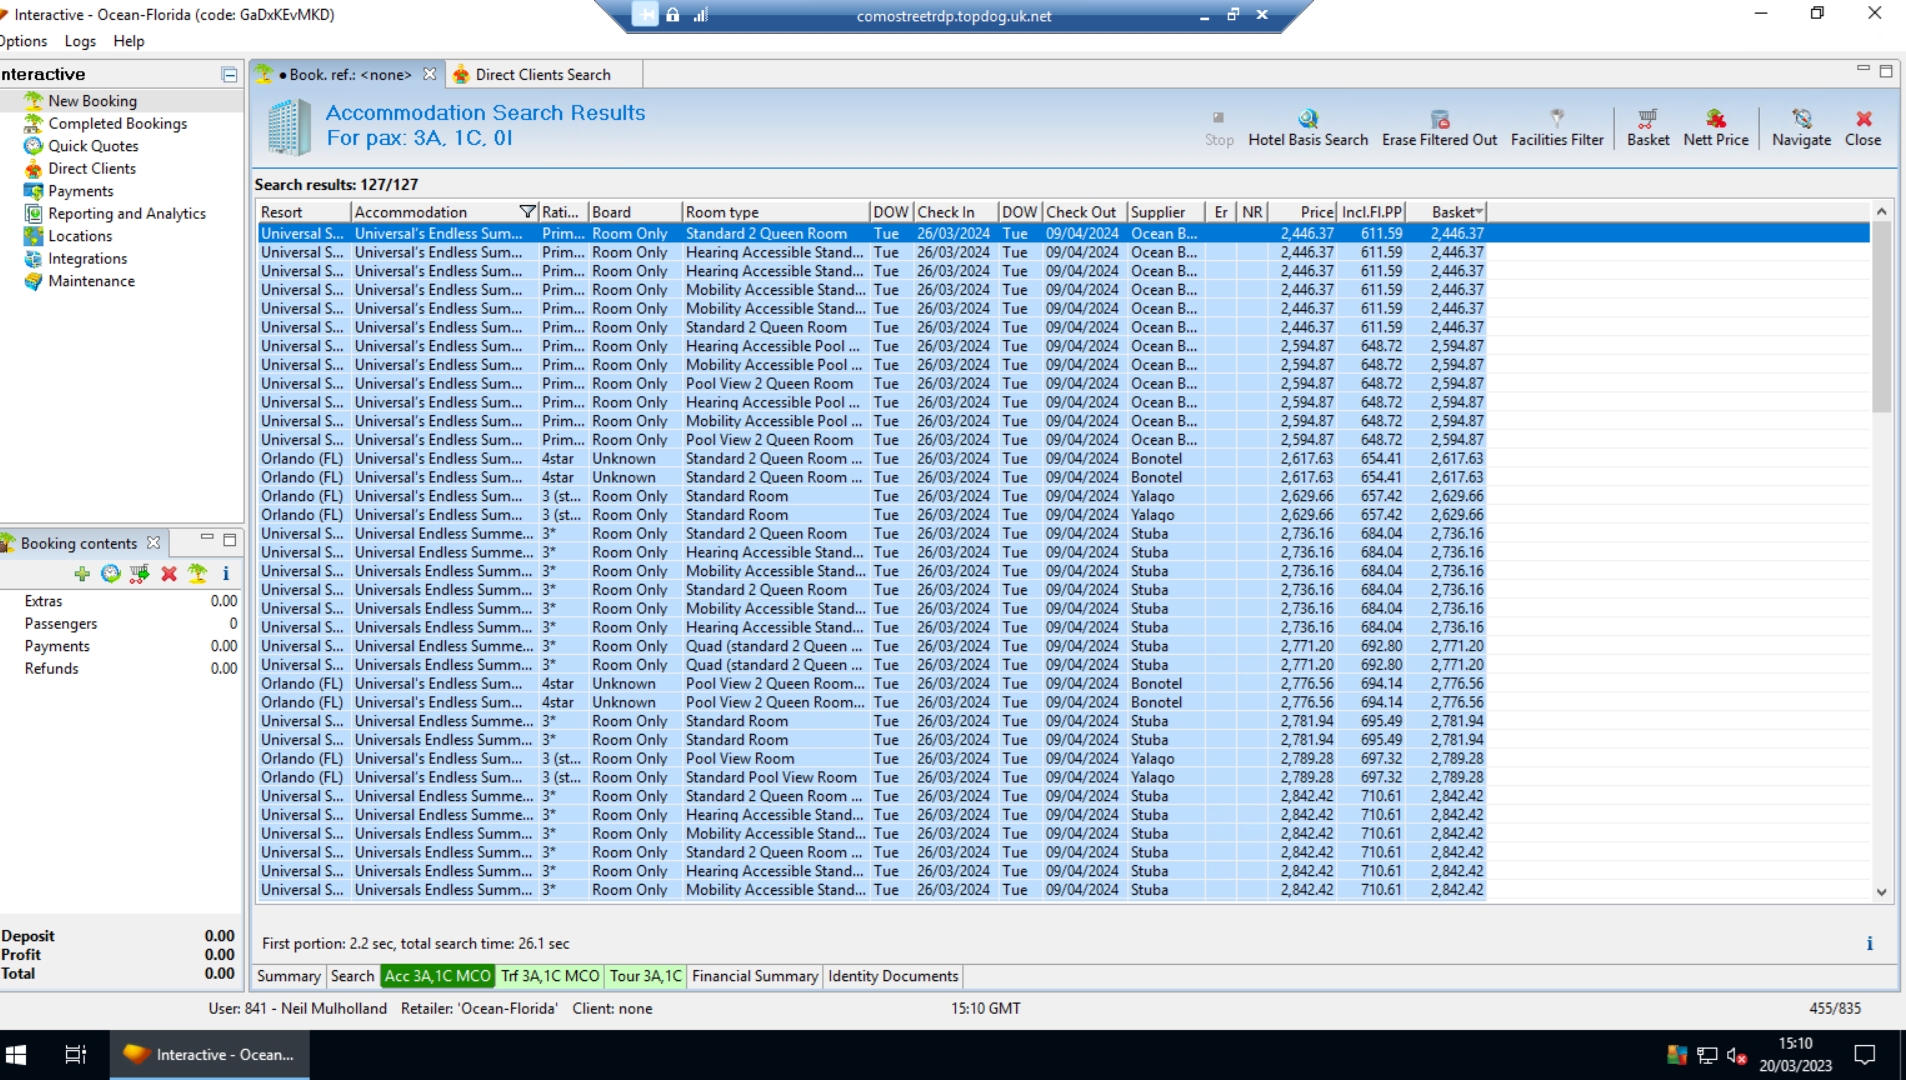Select Trf 3A,1C MCO tab

pos(550,976)
